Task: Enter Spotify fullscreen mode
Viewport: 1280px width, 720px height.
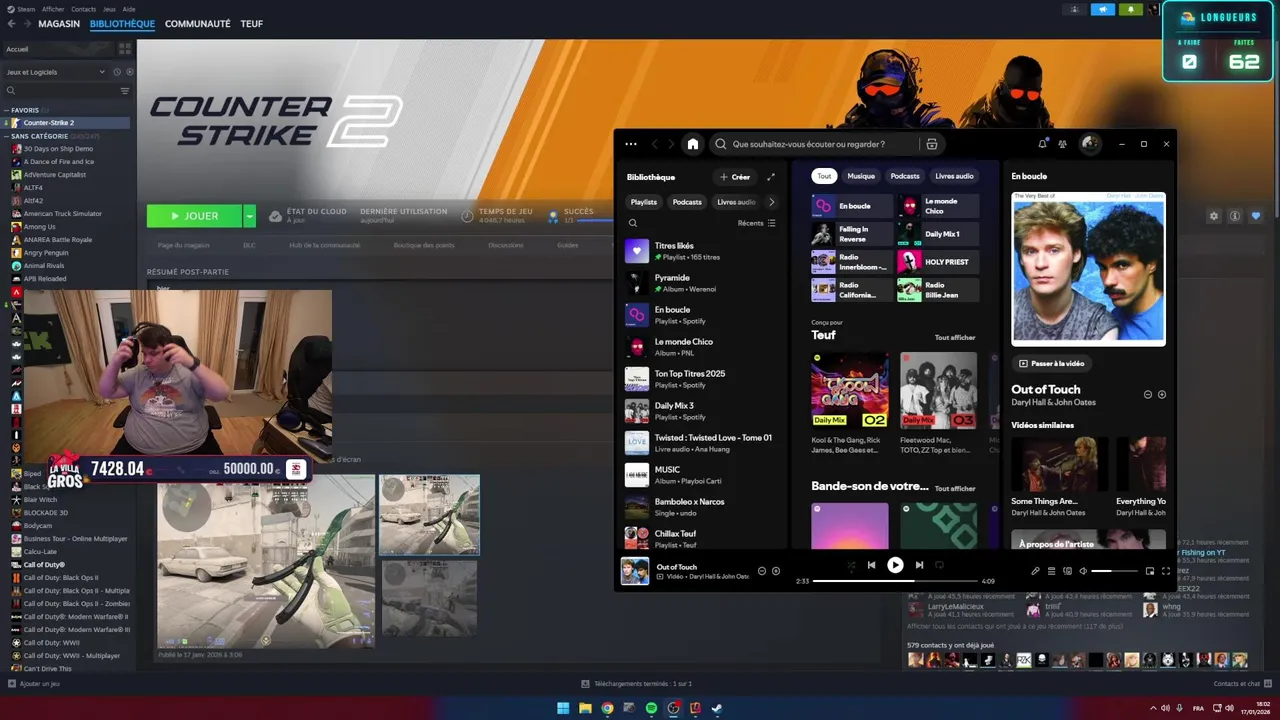Action: pos(1166,571)
